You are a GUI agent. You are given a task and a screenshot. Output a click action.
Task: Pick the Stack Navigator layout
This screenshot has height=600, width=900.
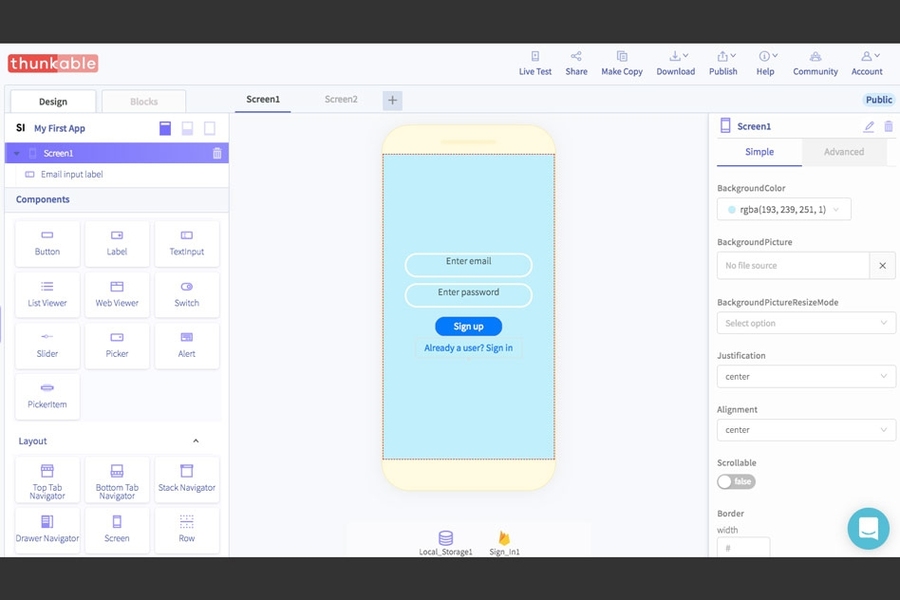click(x=187, y=478)
